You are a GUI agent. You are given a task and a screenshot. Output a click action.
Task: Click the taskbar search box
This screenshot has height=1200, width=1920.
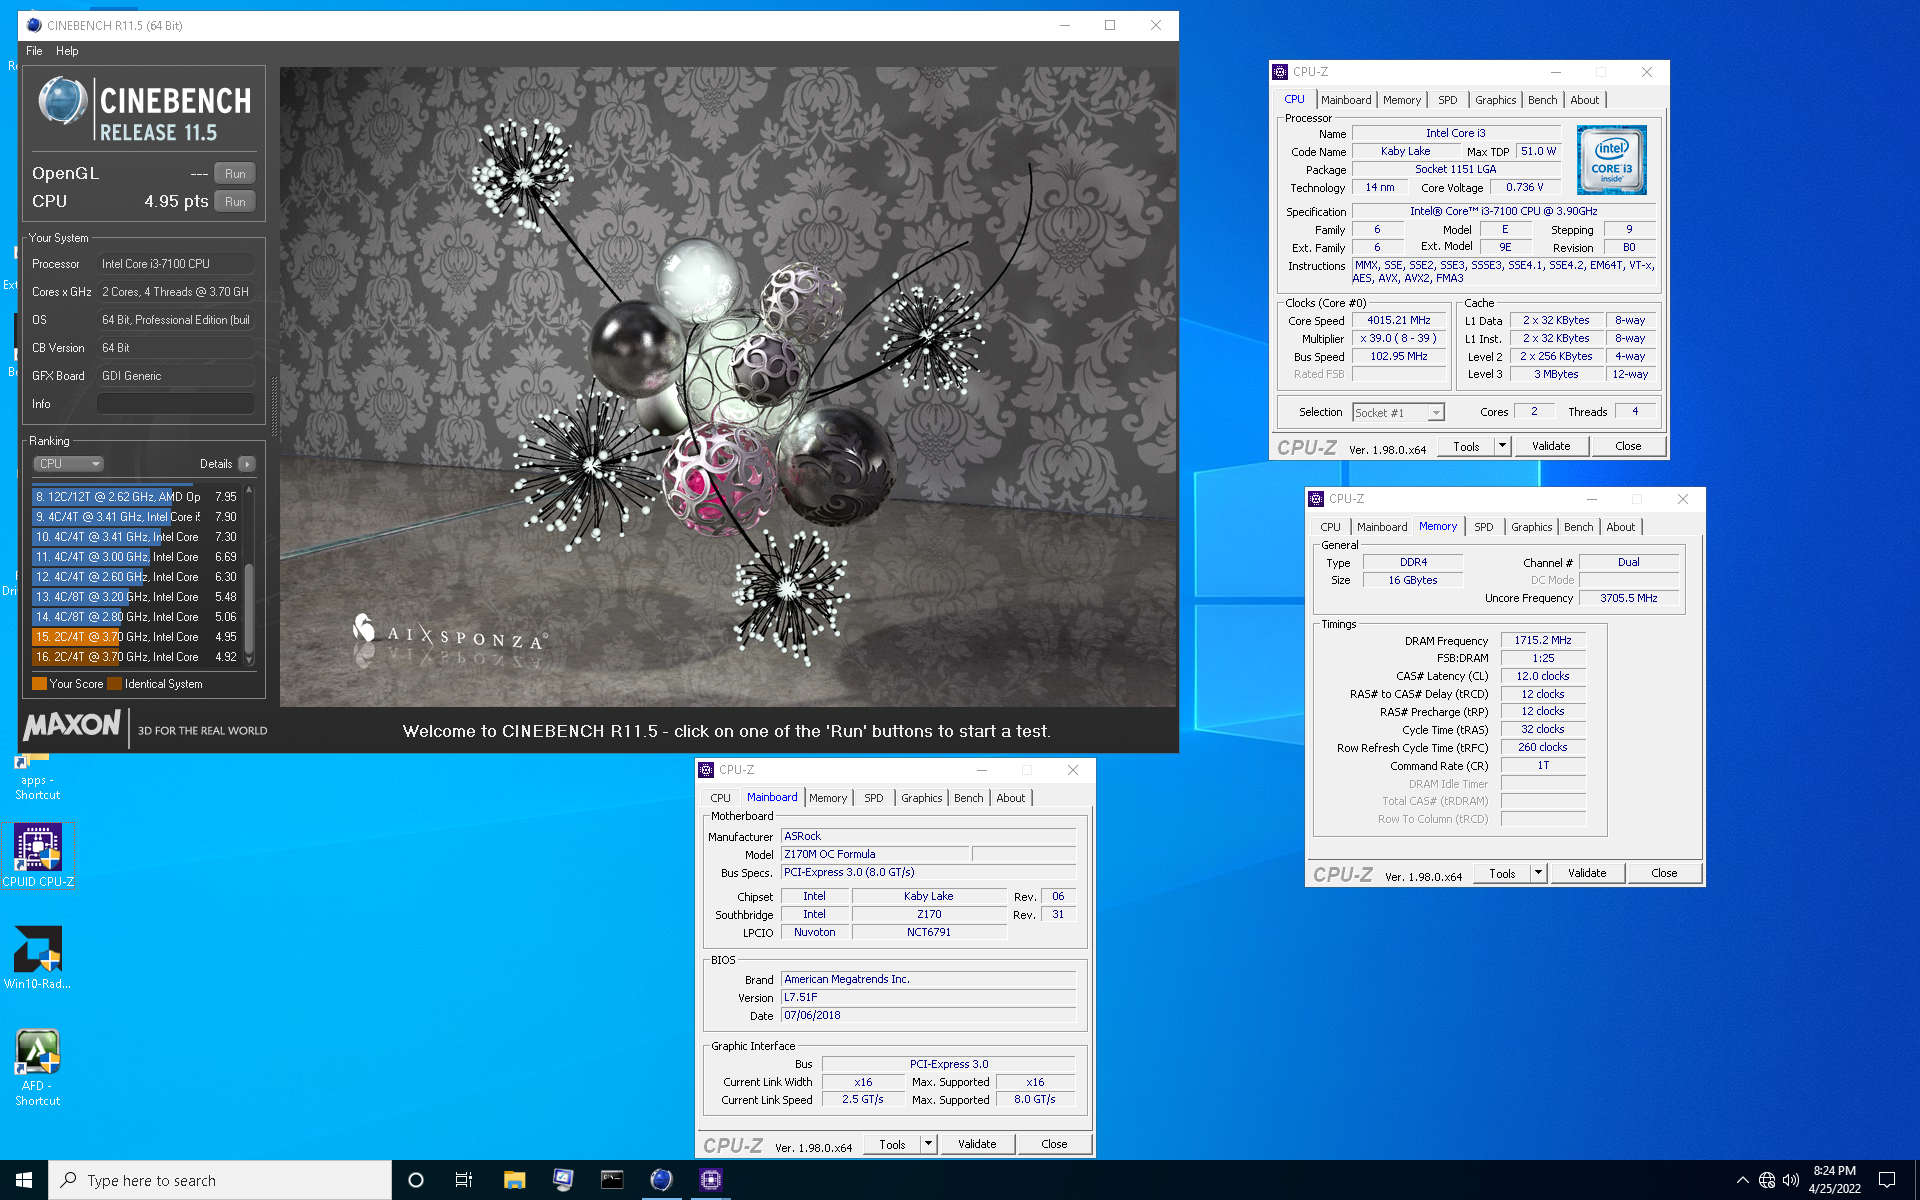pyautogui.click(x=220, y=1180)
